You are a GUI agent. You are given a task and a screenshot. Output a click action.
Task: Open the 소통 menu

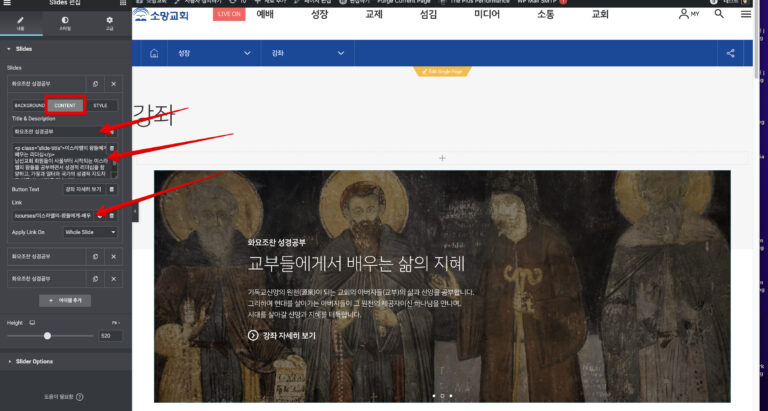(x=545, y=14)
